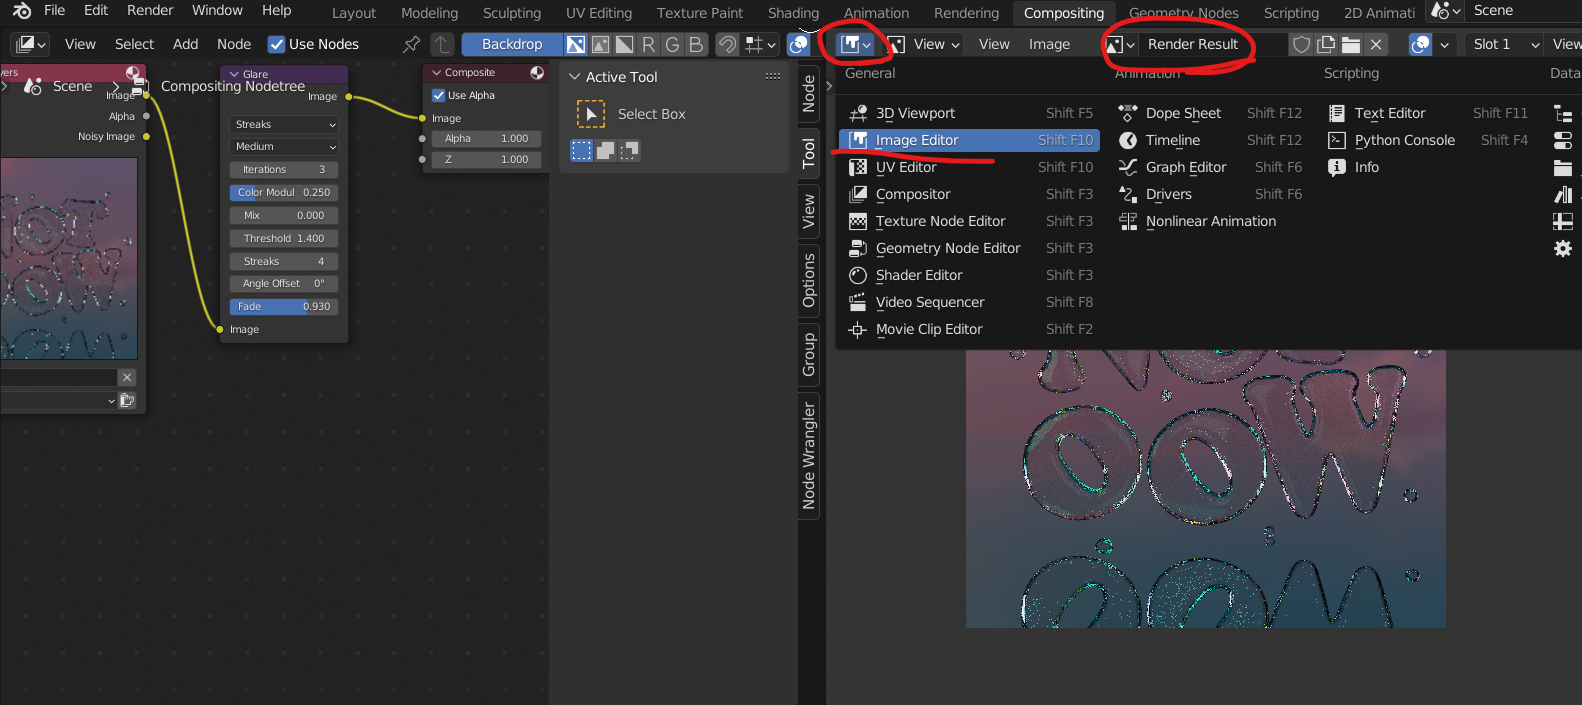Toggle the Backdrop button
Viewport: 1582px width, 705px height.
point(512,44)
